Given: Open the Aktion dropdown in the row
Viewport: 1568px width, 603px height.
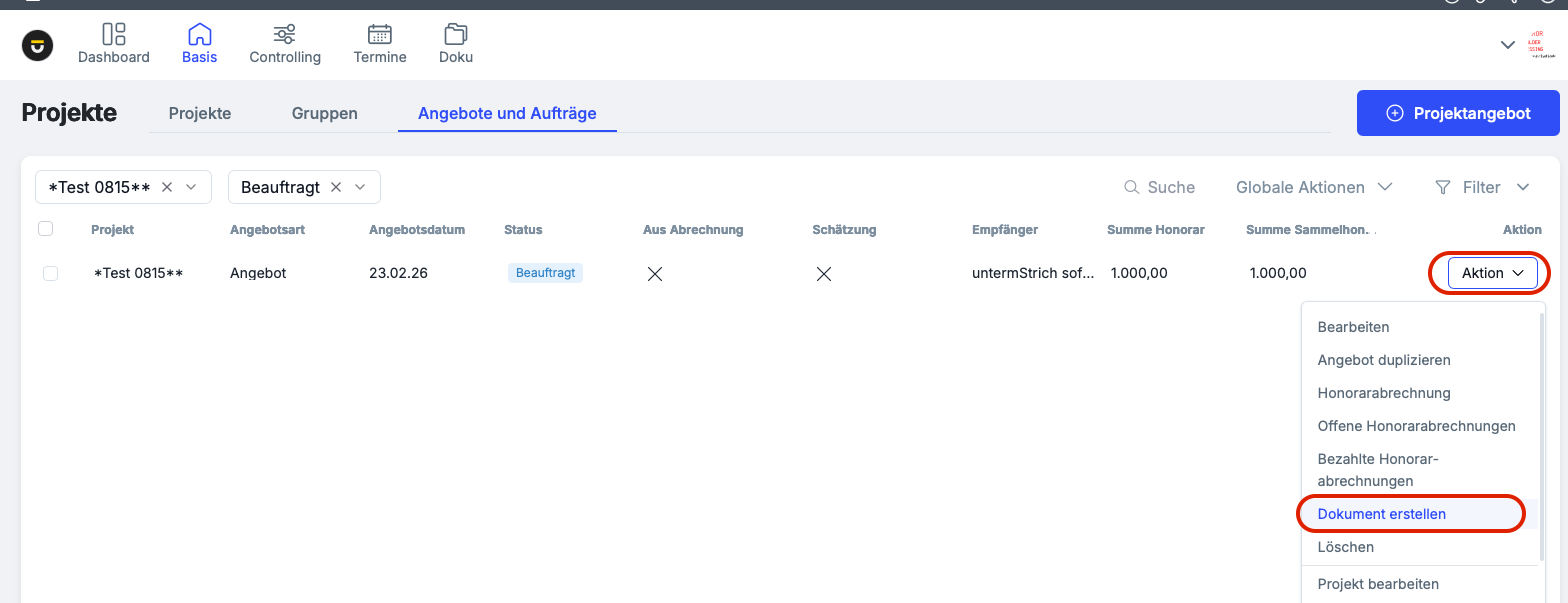Looking at the screenshot, I should tap(1492, 273).
